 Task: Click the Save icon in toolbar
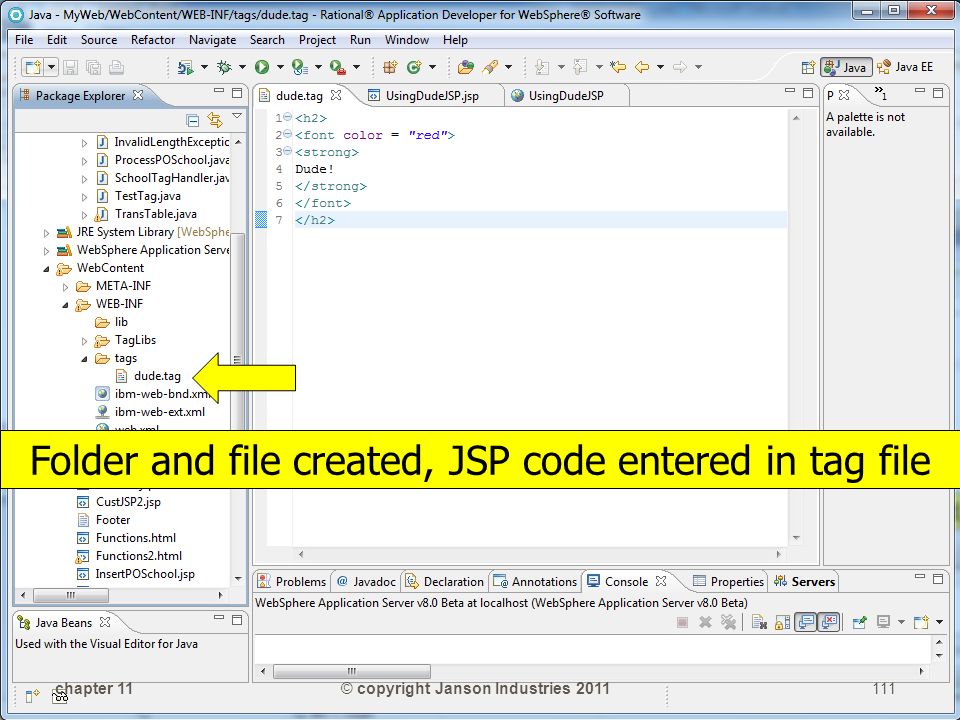[x=70, y=67]
